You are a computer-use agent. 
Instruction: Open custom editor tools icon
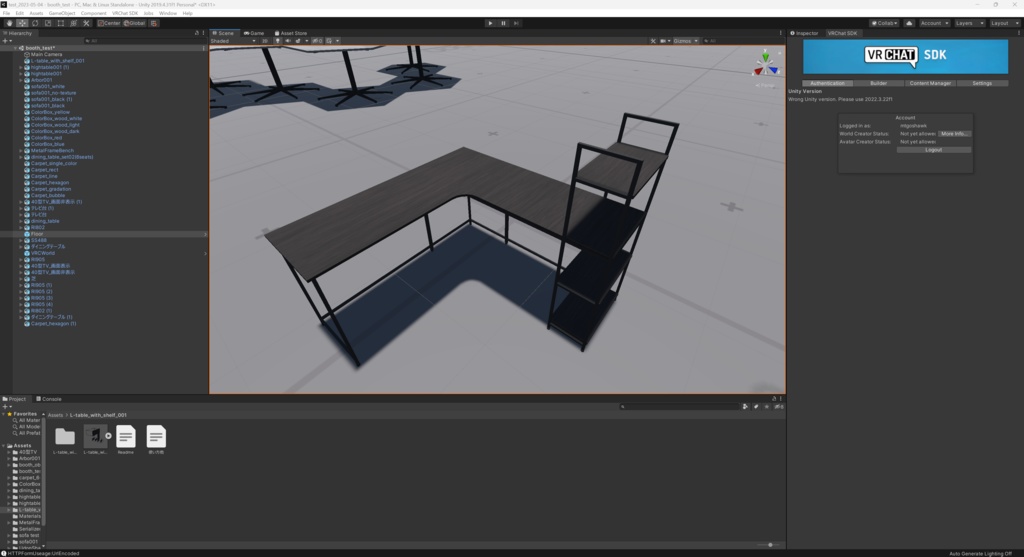[x=86, y=23]
